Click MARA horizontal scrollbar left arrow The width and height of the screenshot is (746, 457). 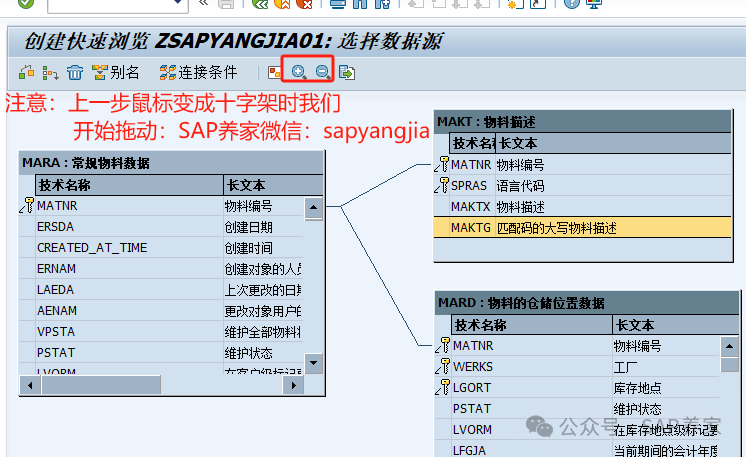[30, 385]
